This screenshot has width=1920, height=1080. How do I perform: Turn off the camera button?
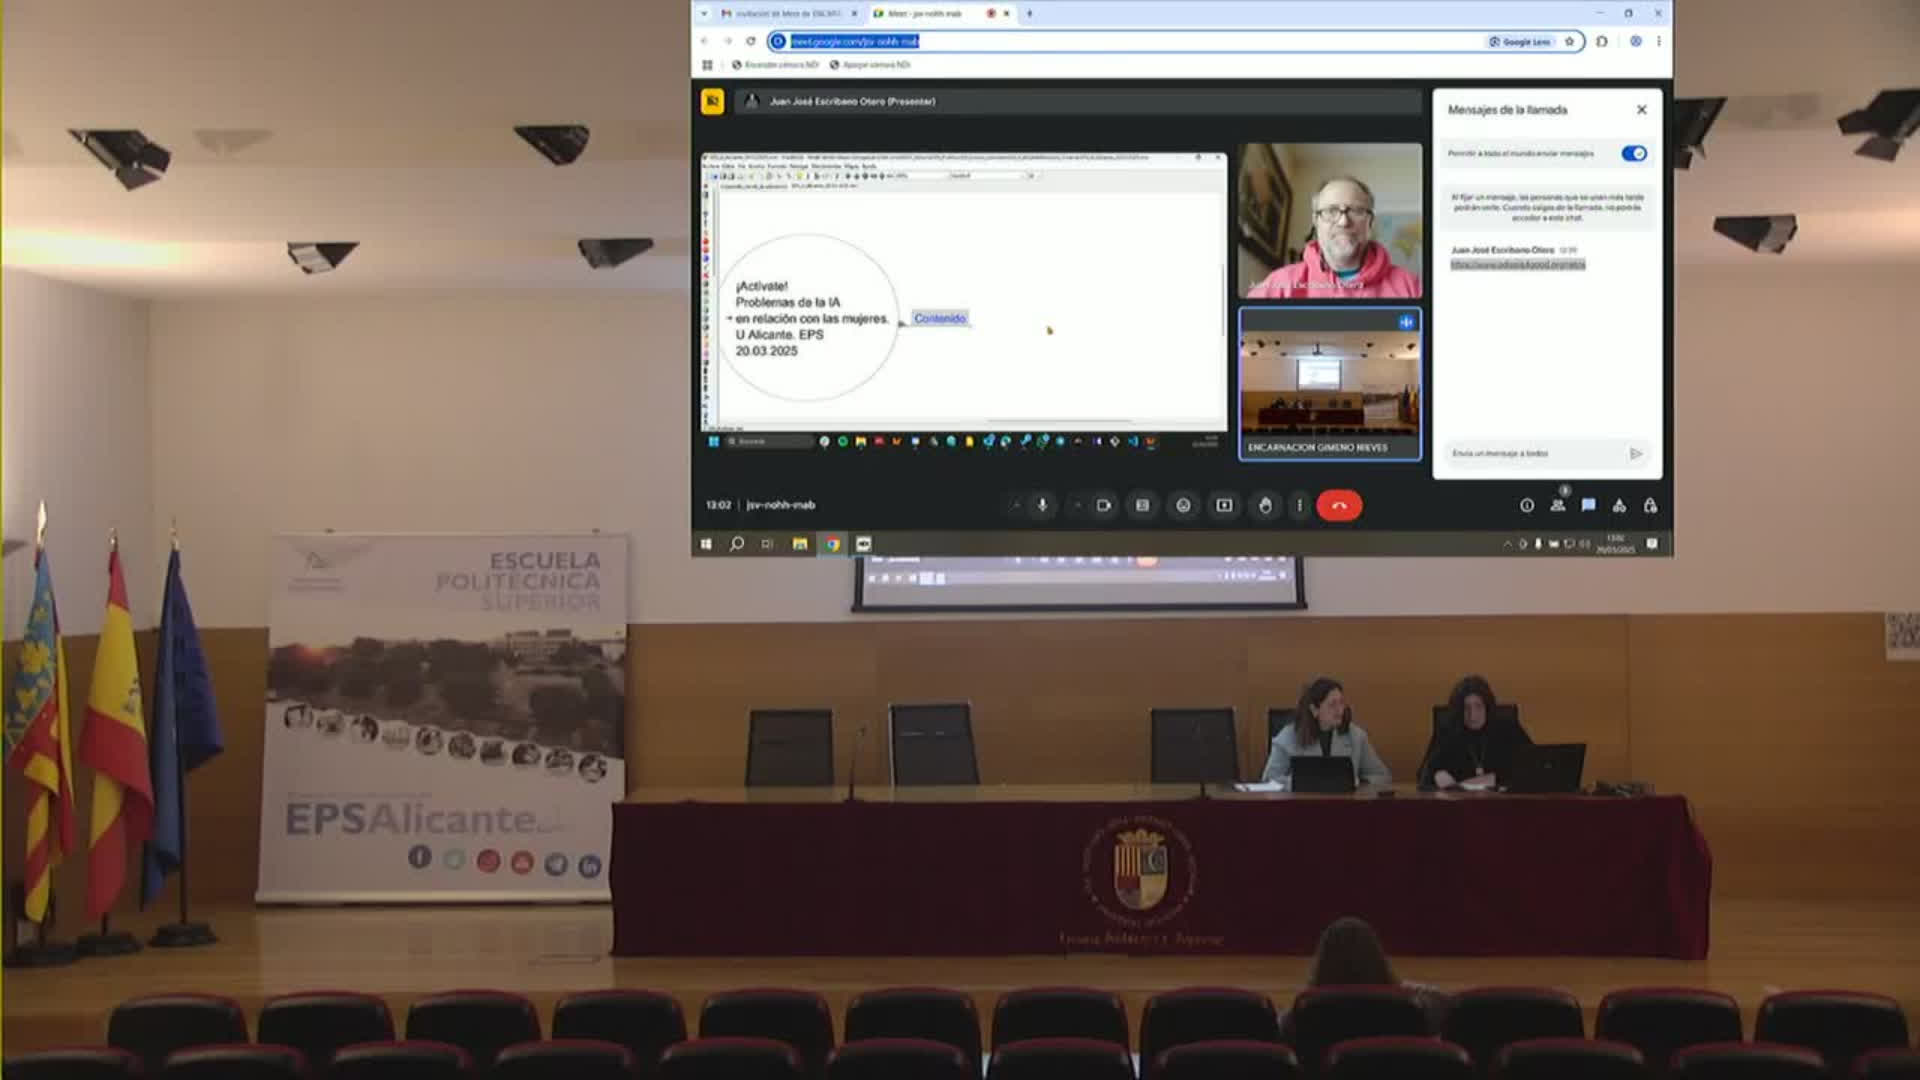1103,505
